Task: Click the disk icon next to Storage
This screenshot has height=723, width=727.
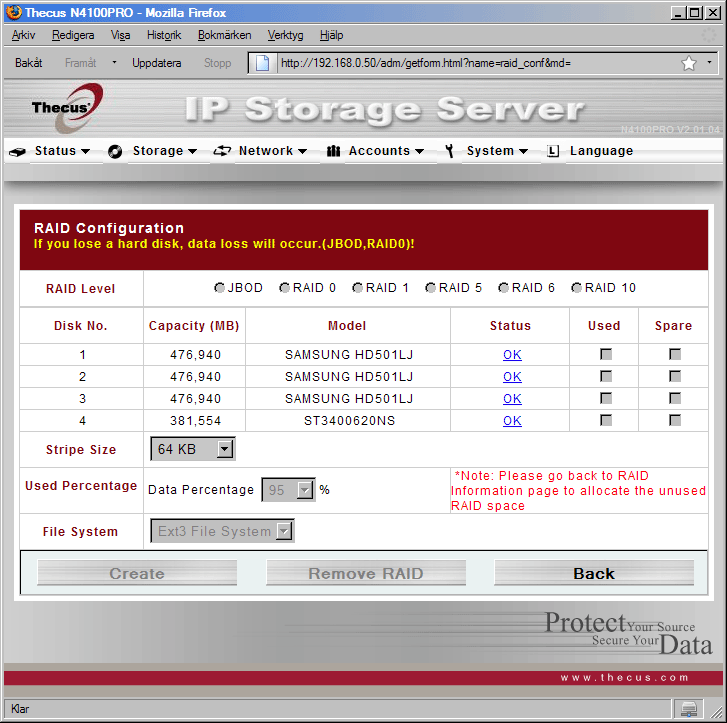Action: [x=115, y=152]
